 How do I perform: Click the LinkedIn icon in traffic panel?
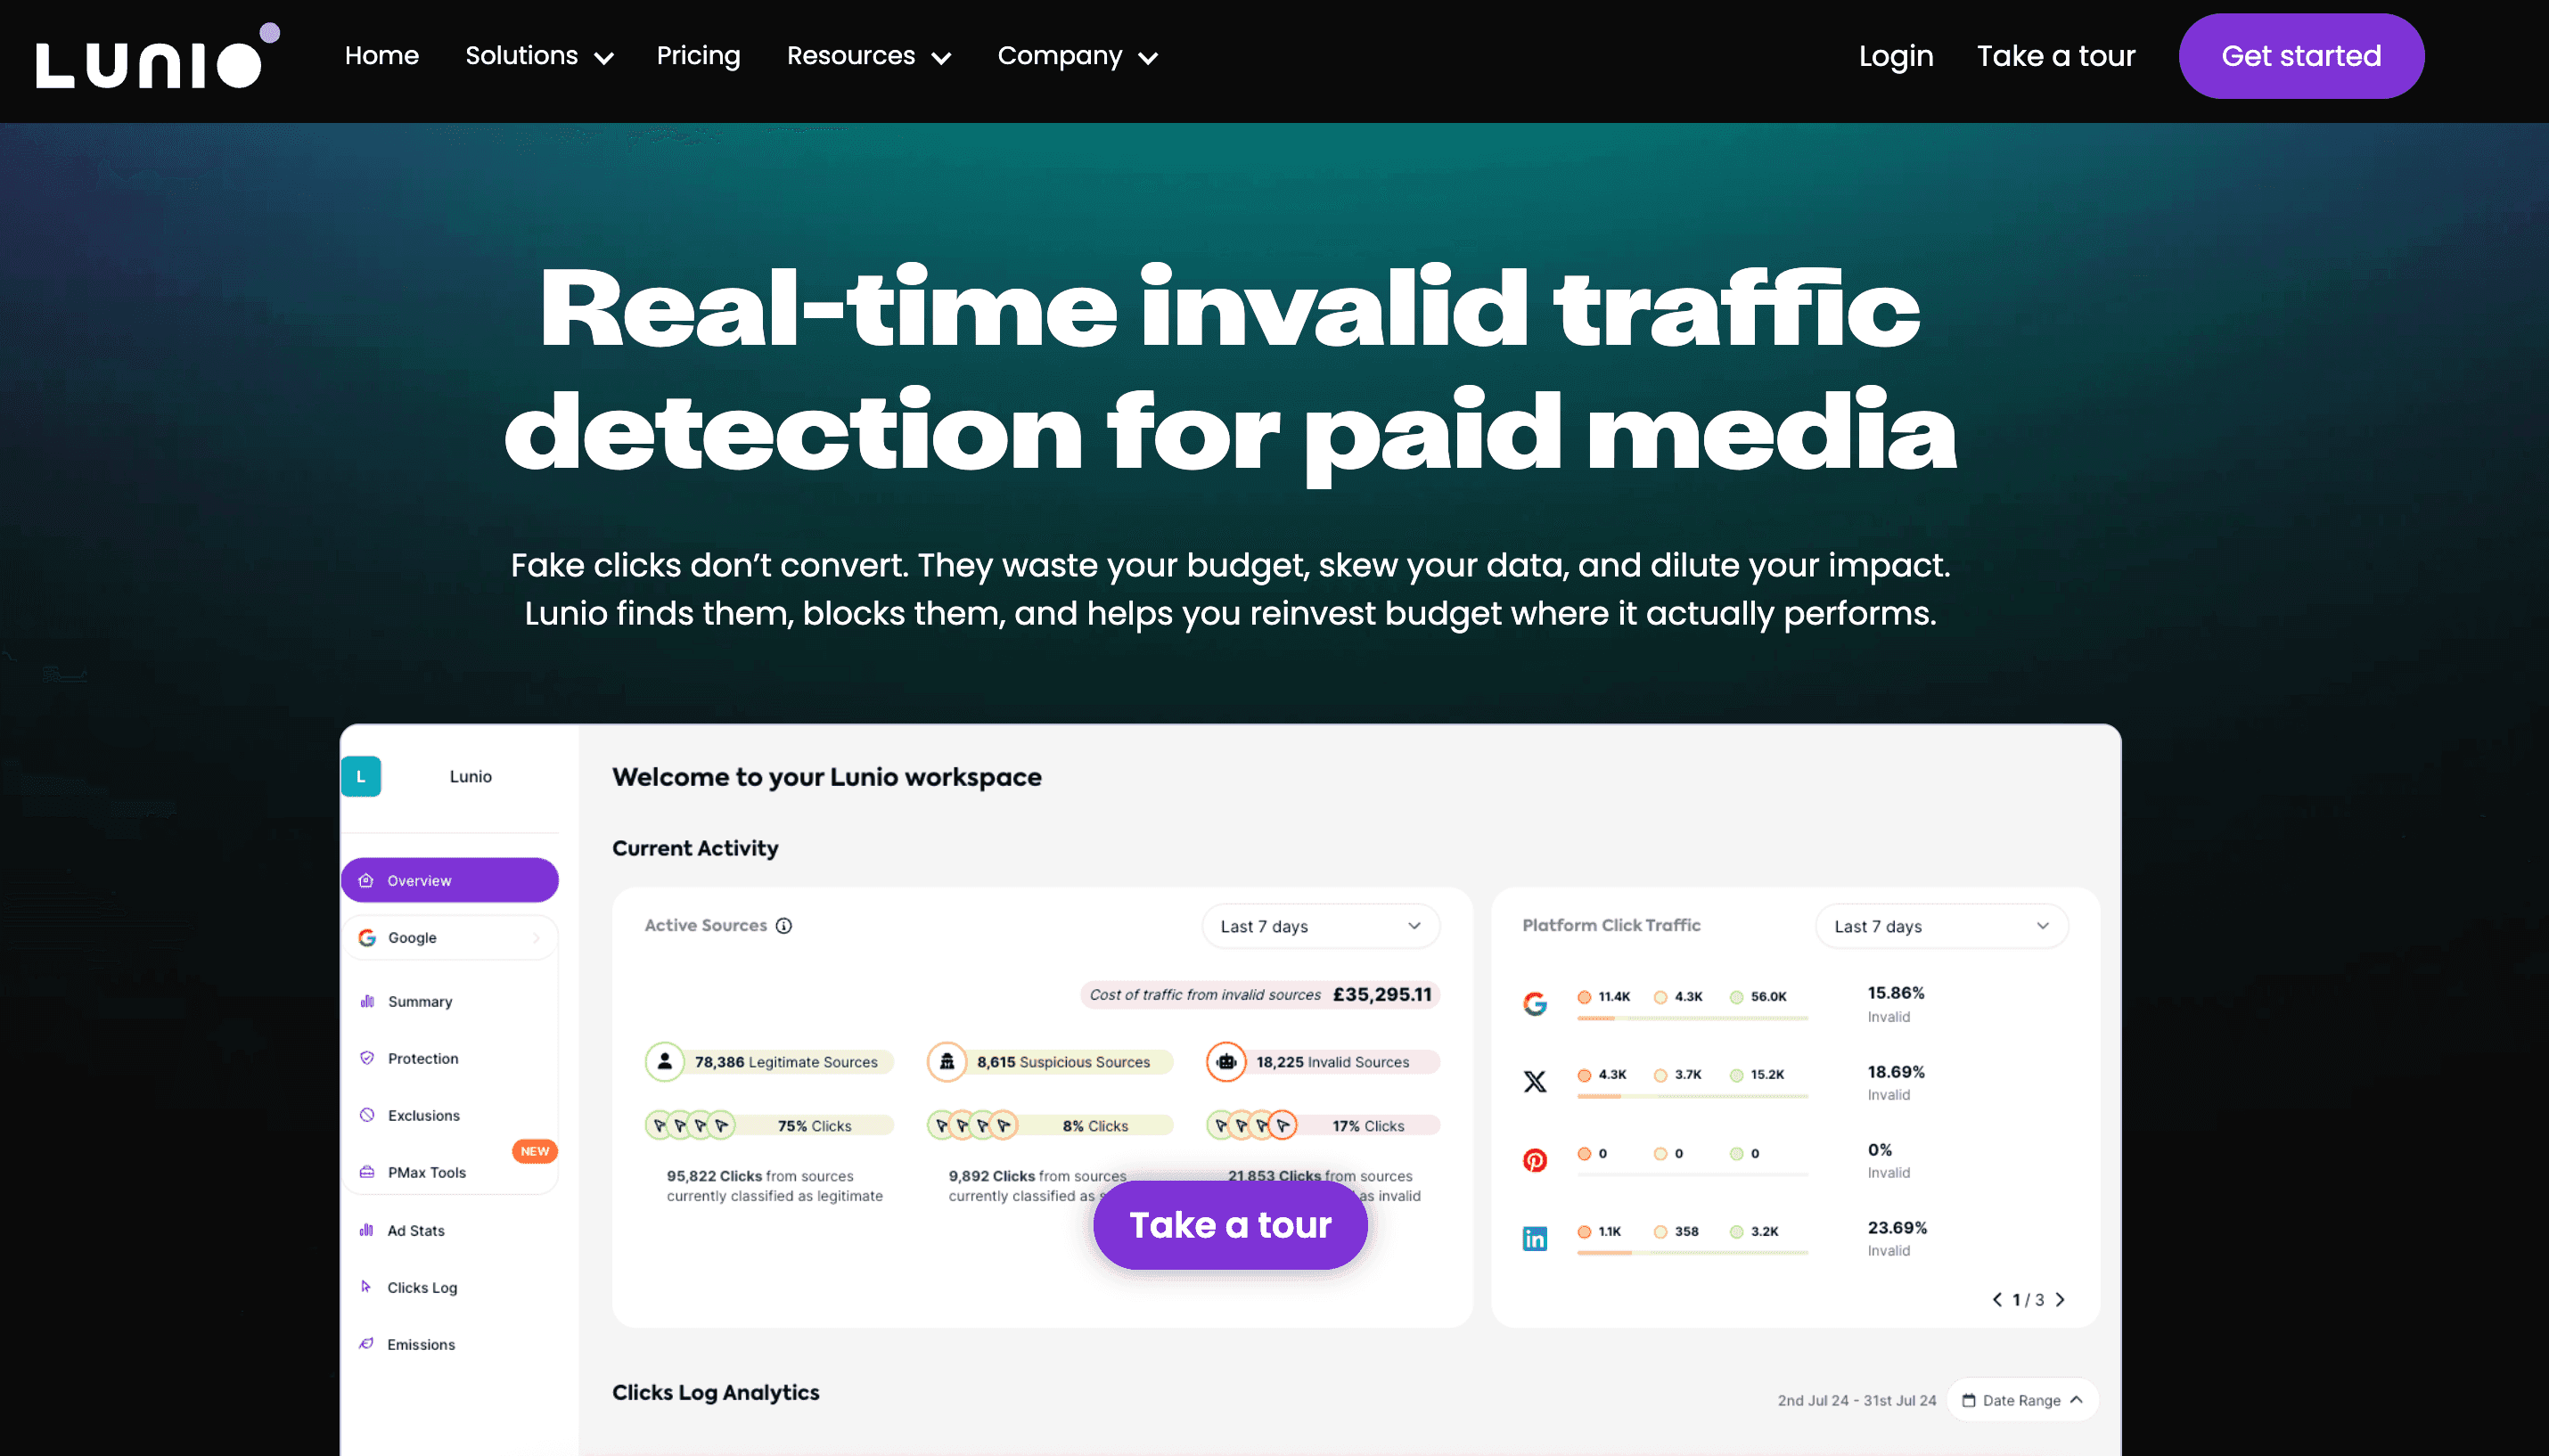[1534, 1238]
